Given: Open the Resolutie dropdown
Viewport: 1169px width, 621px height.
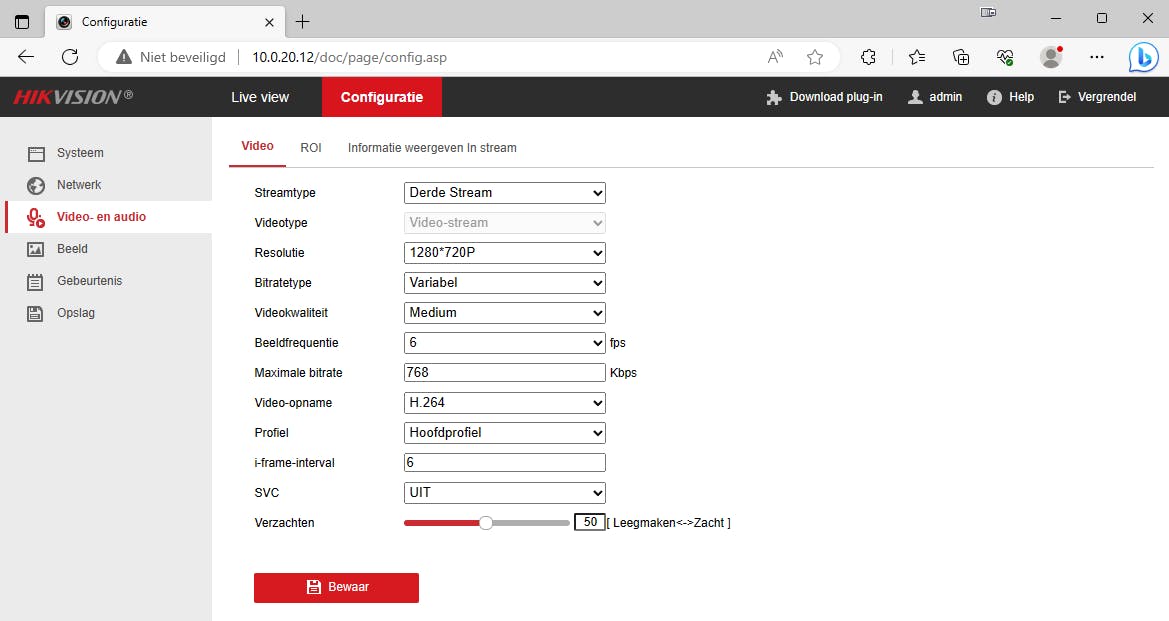Looking at the screenshot, I should 505,253.
